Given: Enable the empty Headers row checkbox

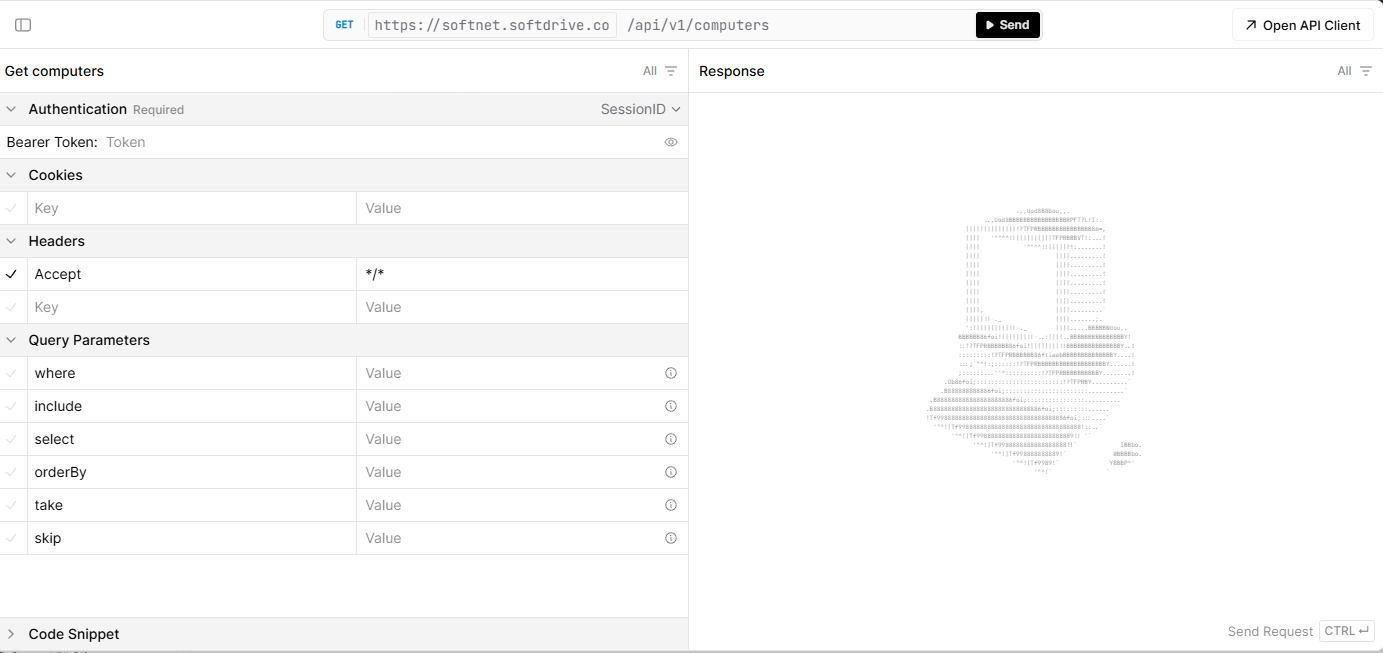Looking at the screenshot, I should click(x=12, y=307).
